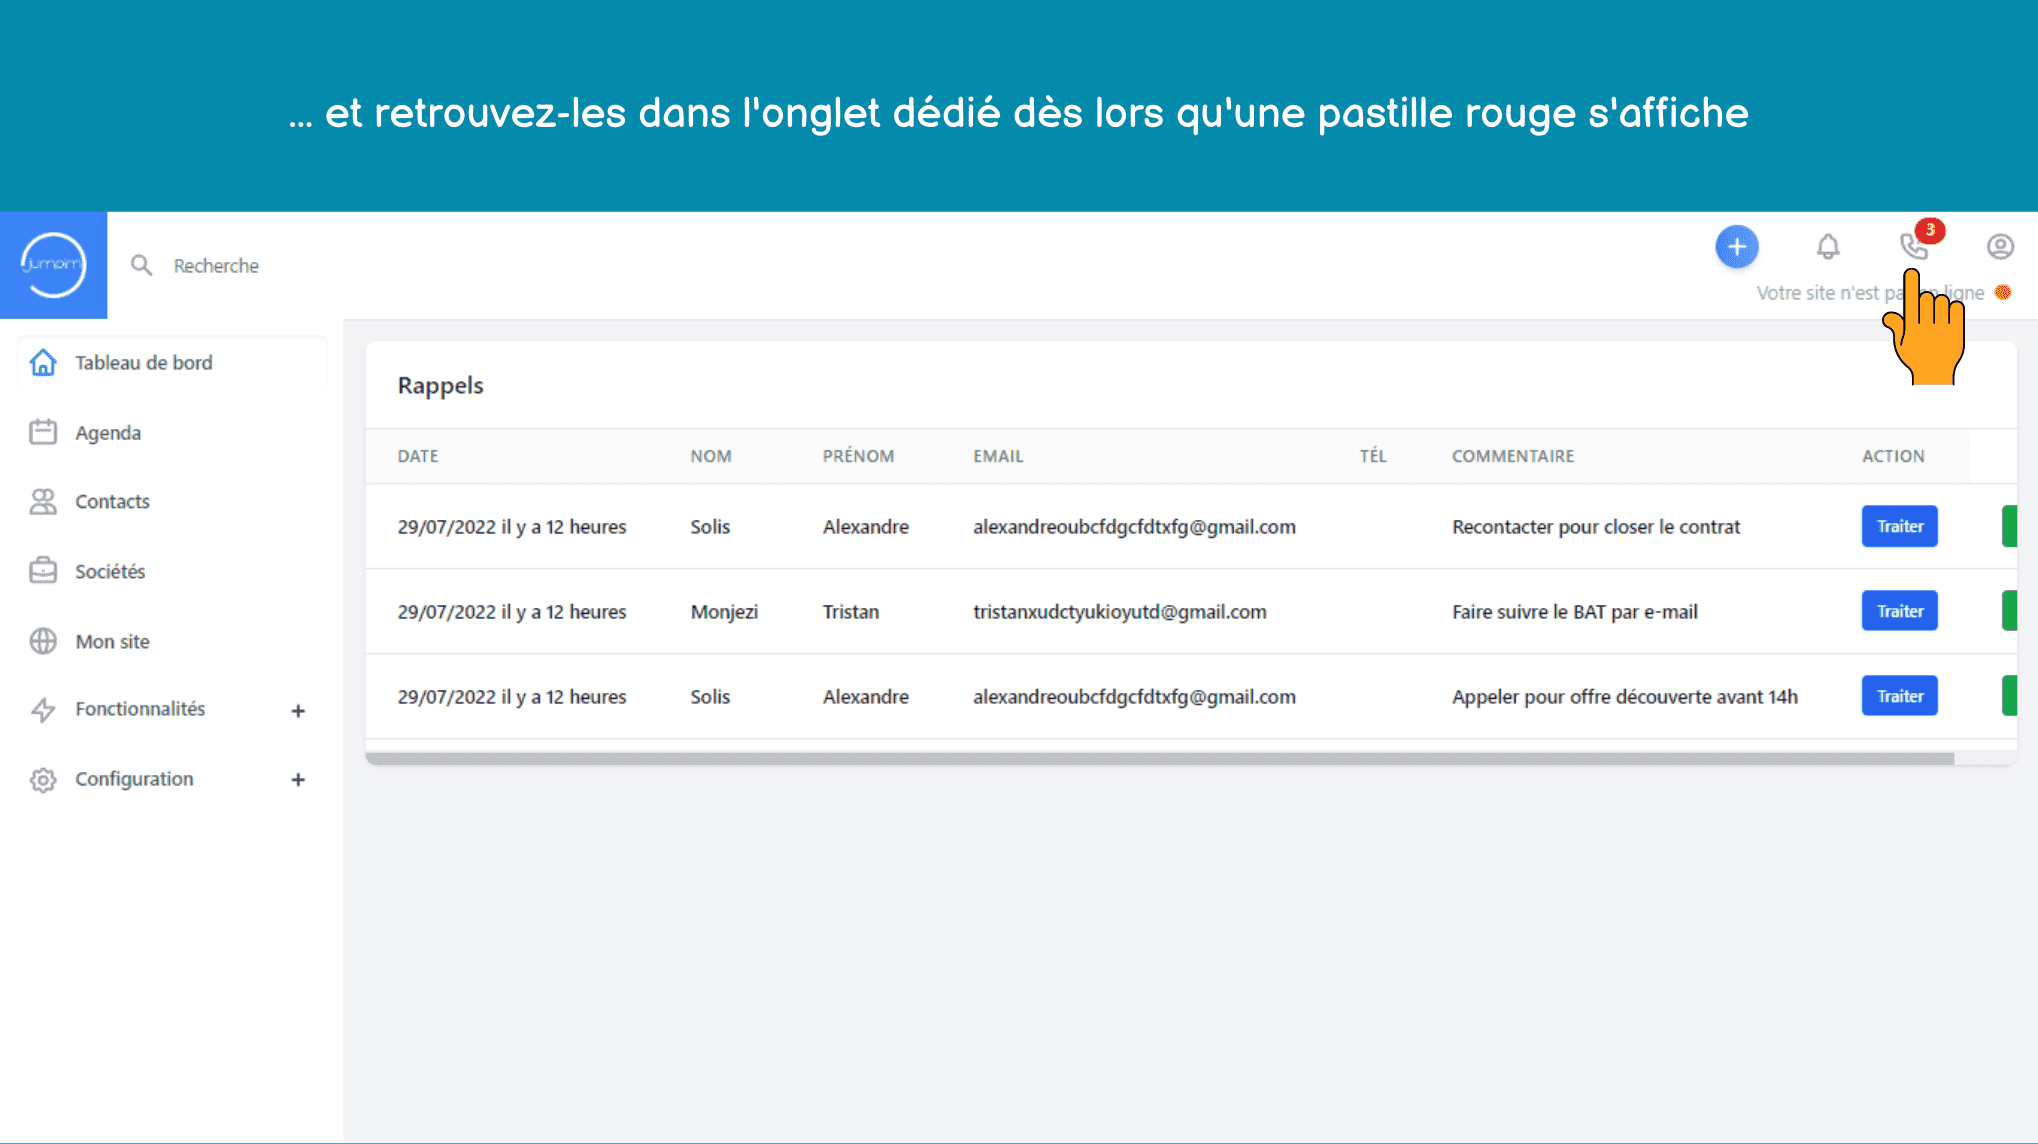Click the DATE column header

(x=418, y=456)
